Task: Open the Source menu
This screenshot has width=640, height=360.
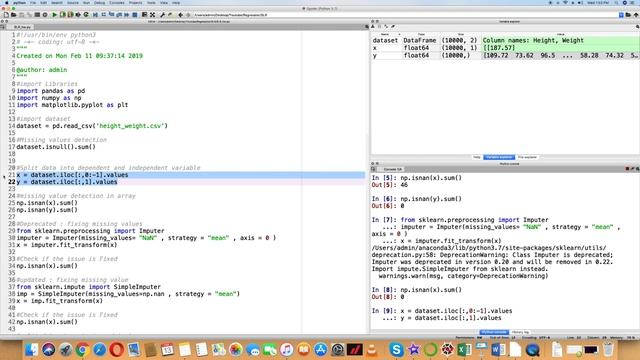Action: [73, 3]
